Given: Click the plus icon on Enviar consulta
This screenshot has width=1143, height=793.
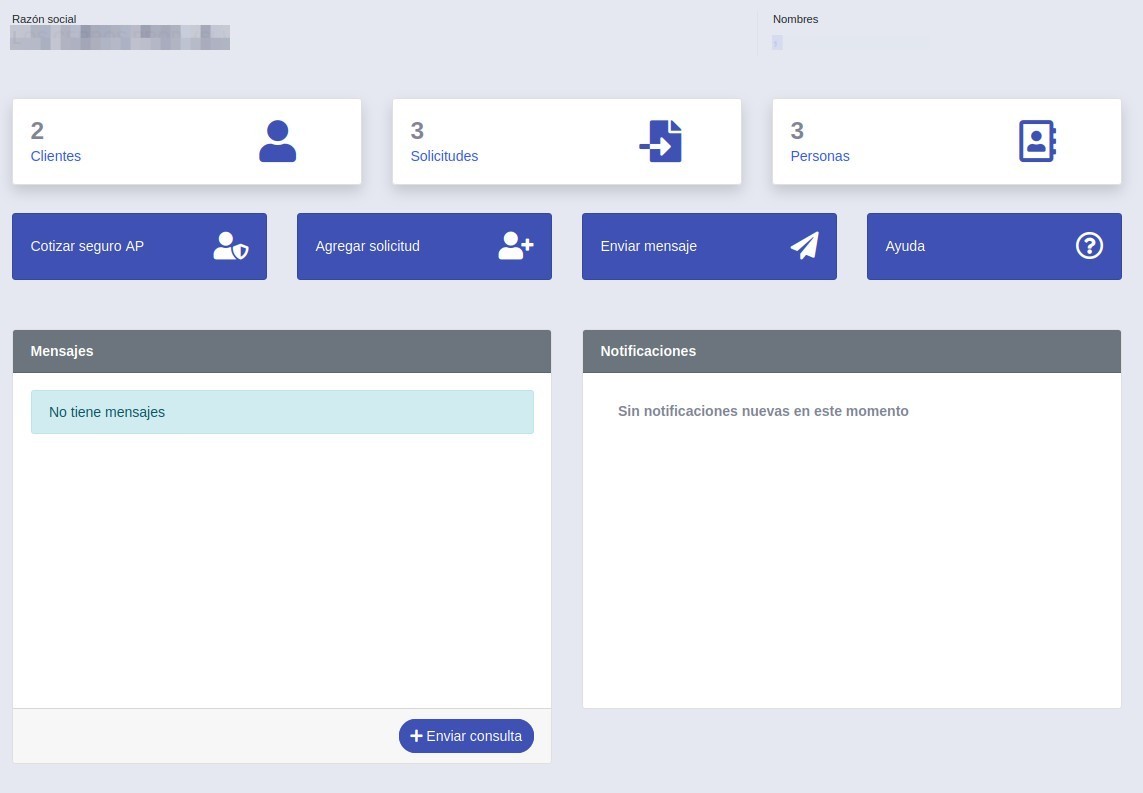Looking at the screenshot, I should [x=416, y=736].
